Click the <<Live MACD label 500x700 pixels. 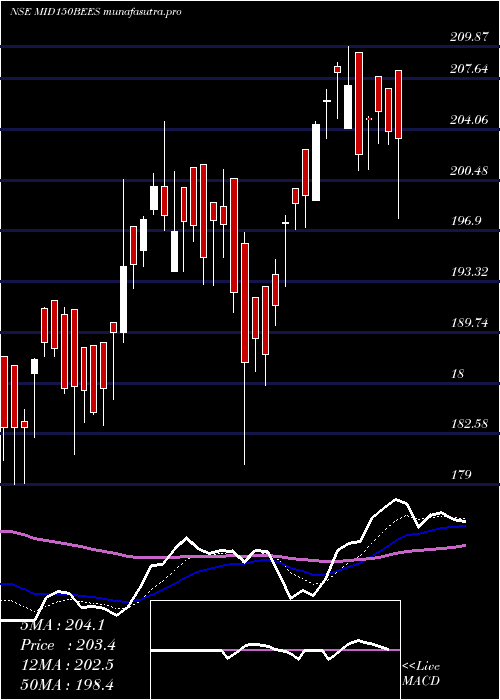[421, 674]
